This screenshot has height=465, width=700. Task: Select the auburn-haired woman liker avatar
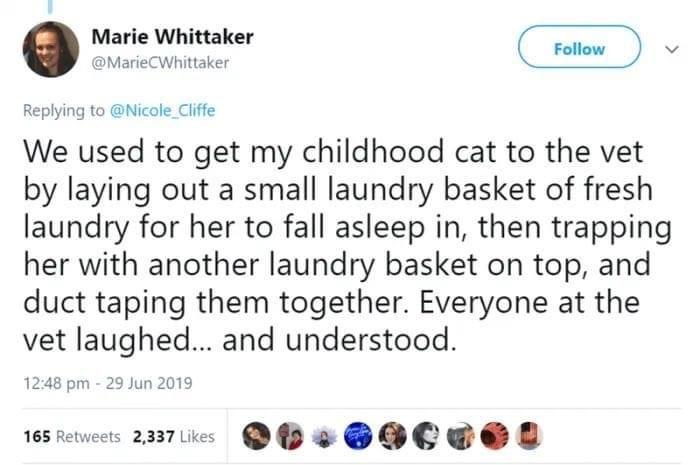pos(392,436)
